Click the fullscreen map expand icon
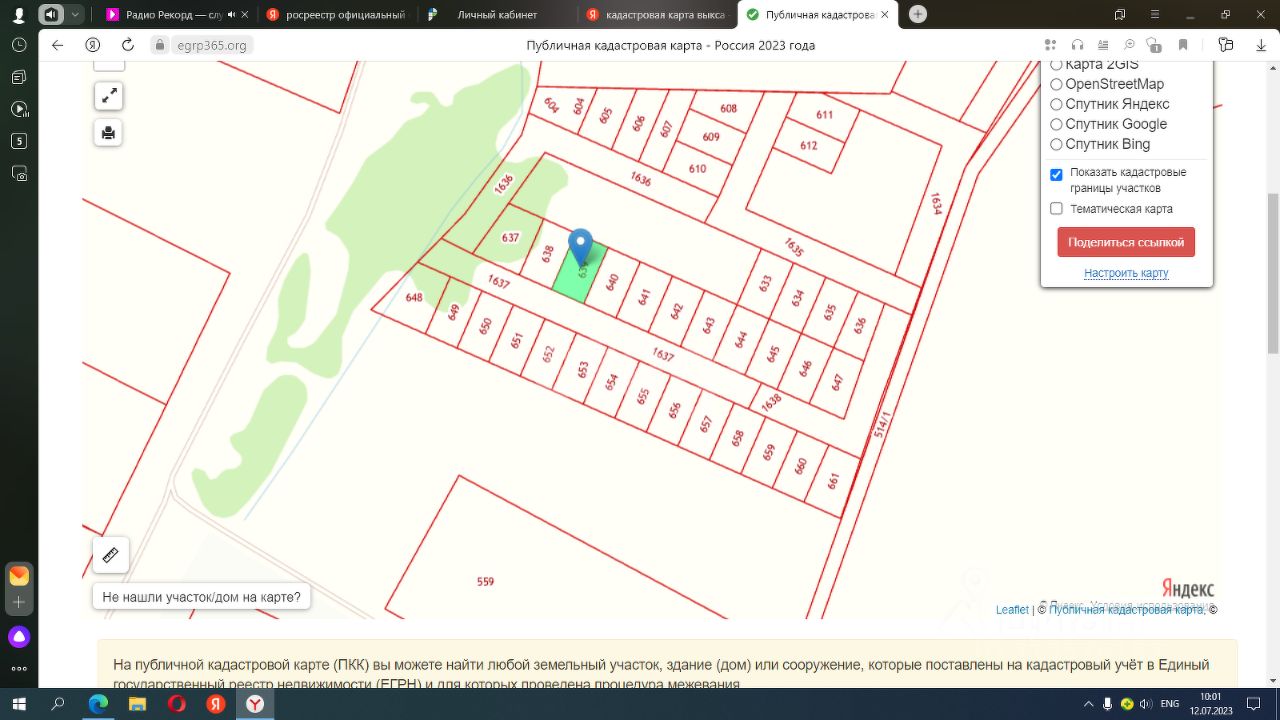 click(108, 96)
